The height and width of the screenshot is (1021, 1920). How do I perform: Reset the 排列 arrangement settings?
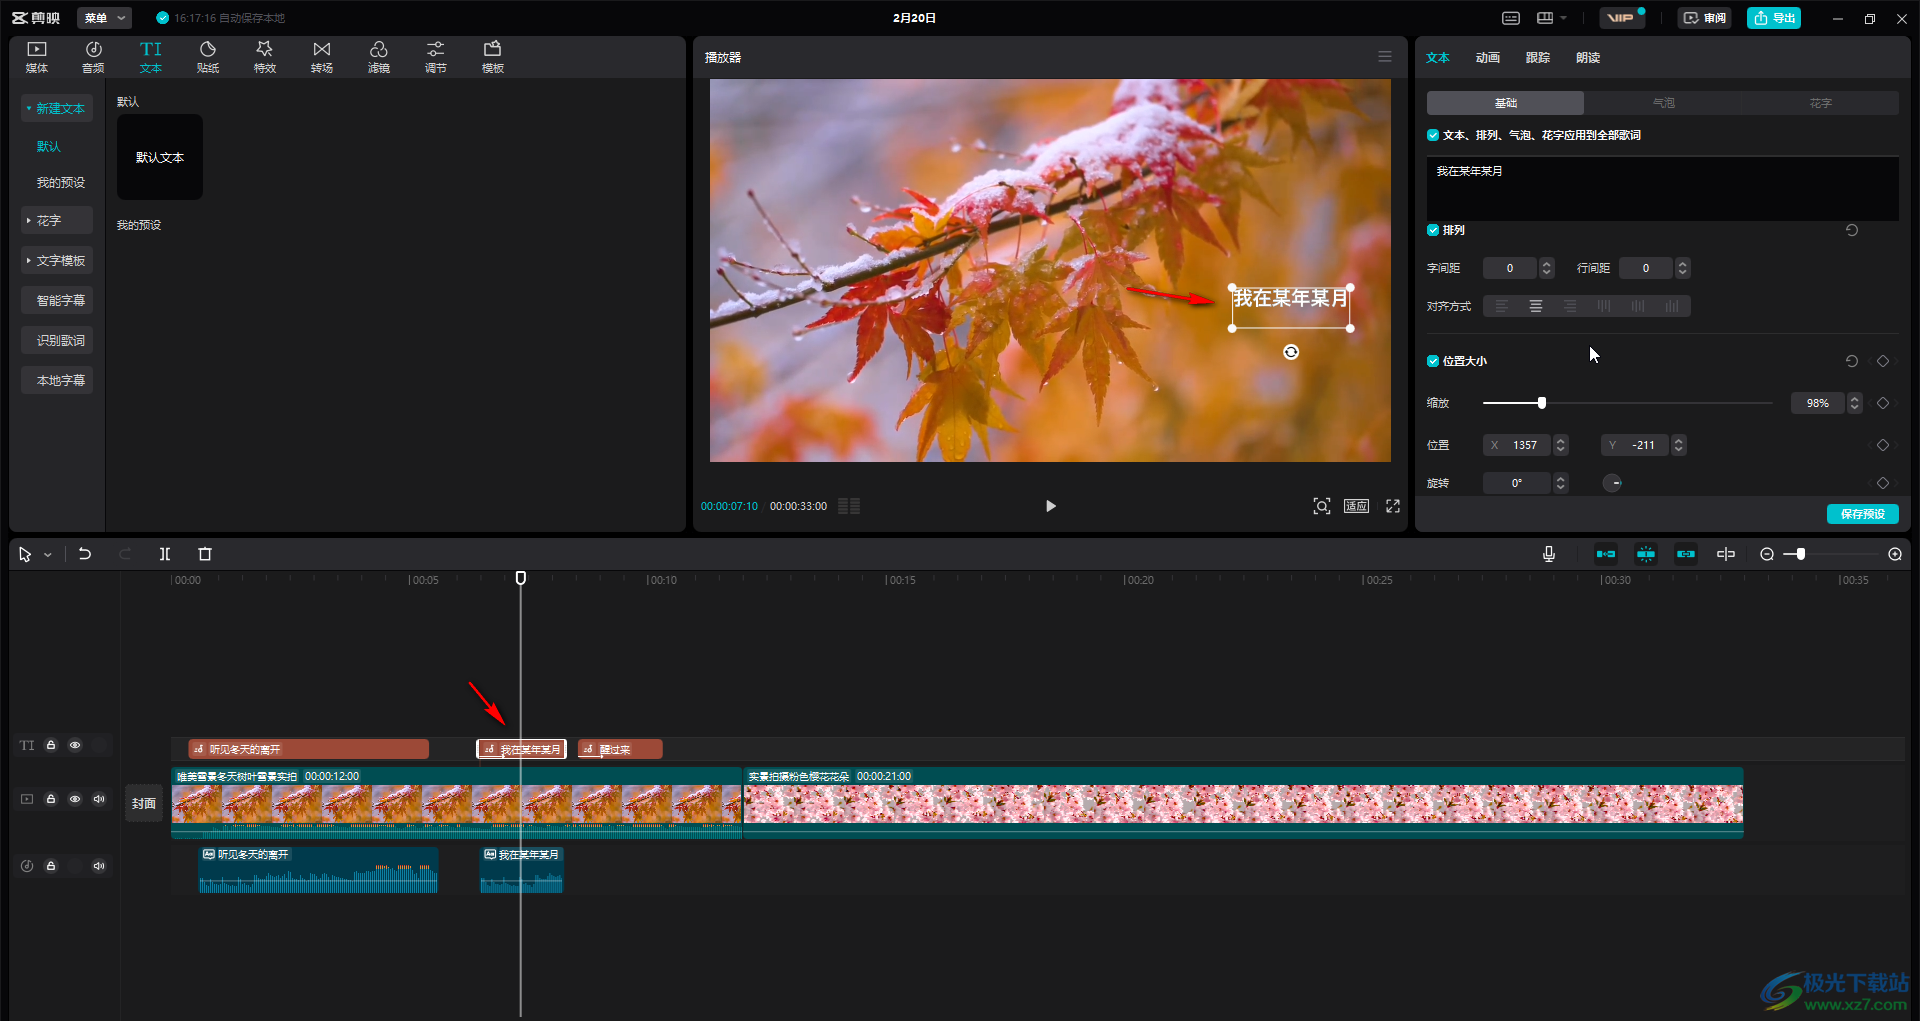click(x=1852, y=230)
